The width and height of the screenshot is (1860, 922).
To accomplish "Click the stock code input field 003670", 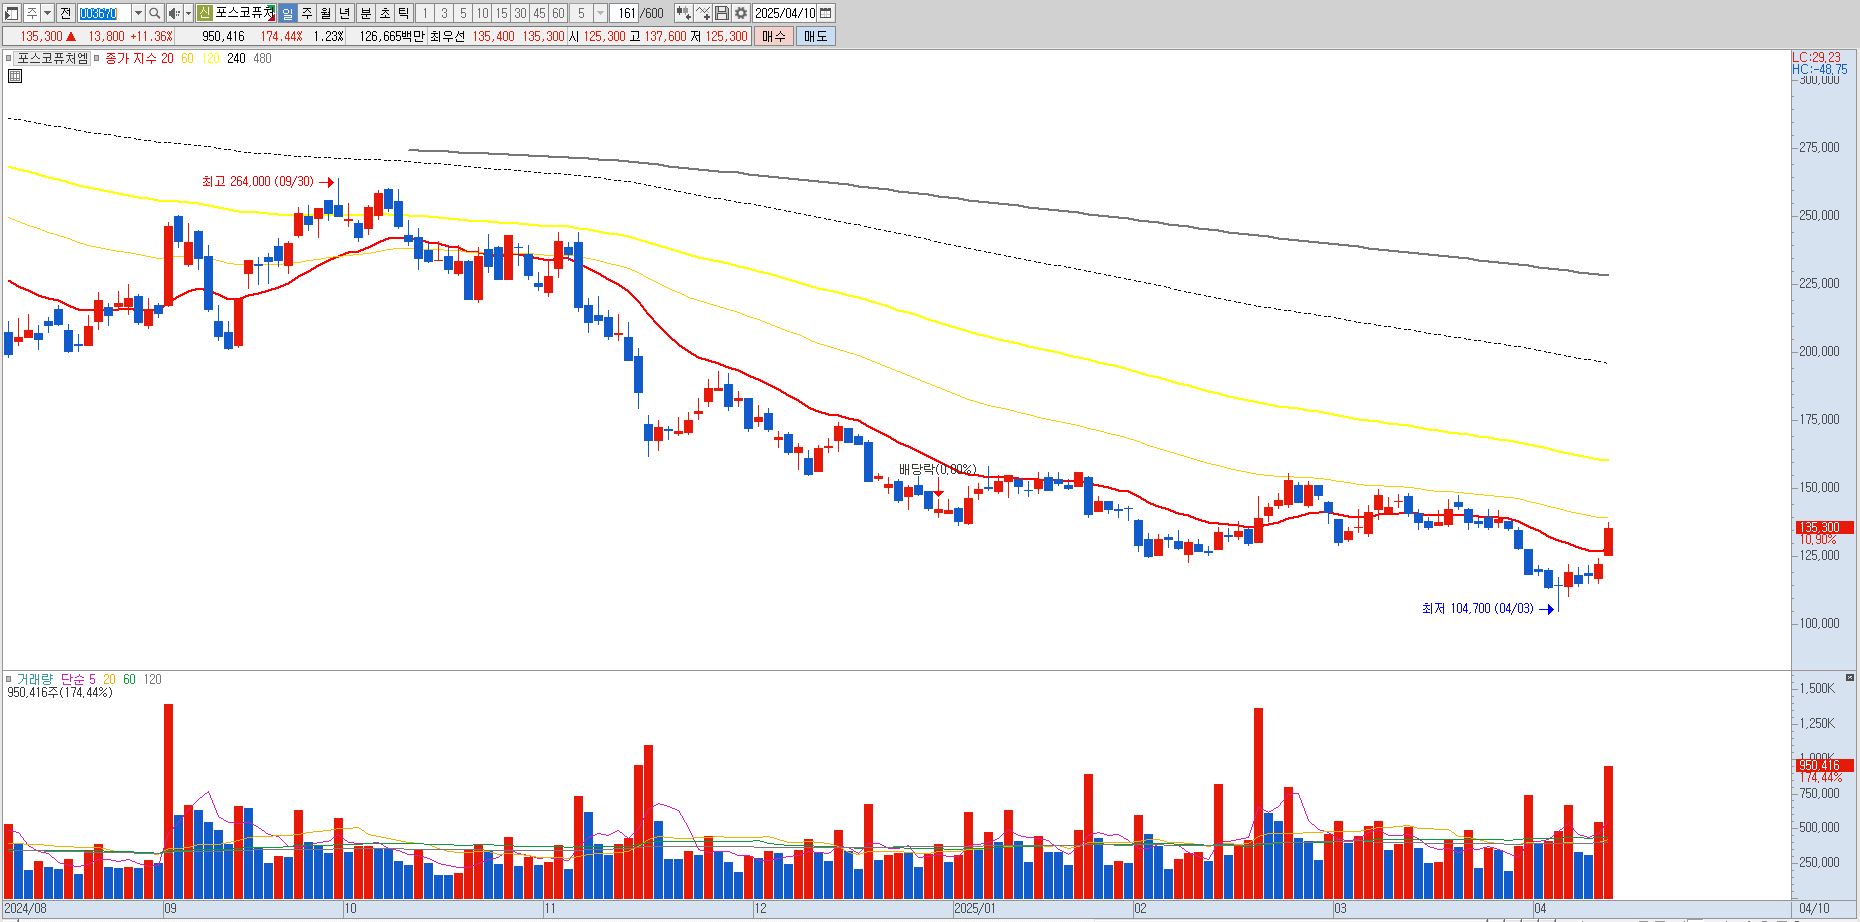I will coord(104,13).
